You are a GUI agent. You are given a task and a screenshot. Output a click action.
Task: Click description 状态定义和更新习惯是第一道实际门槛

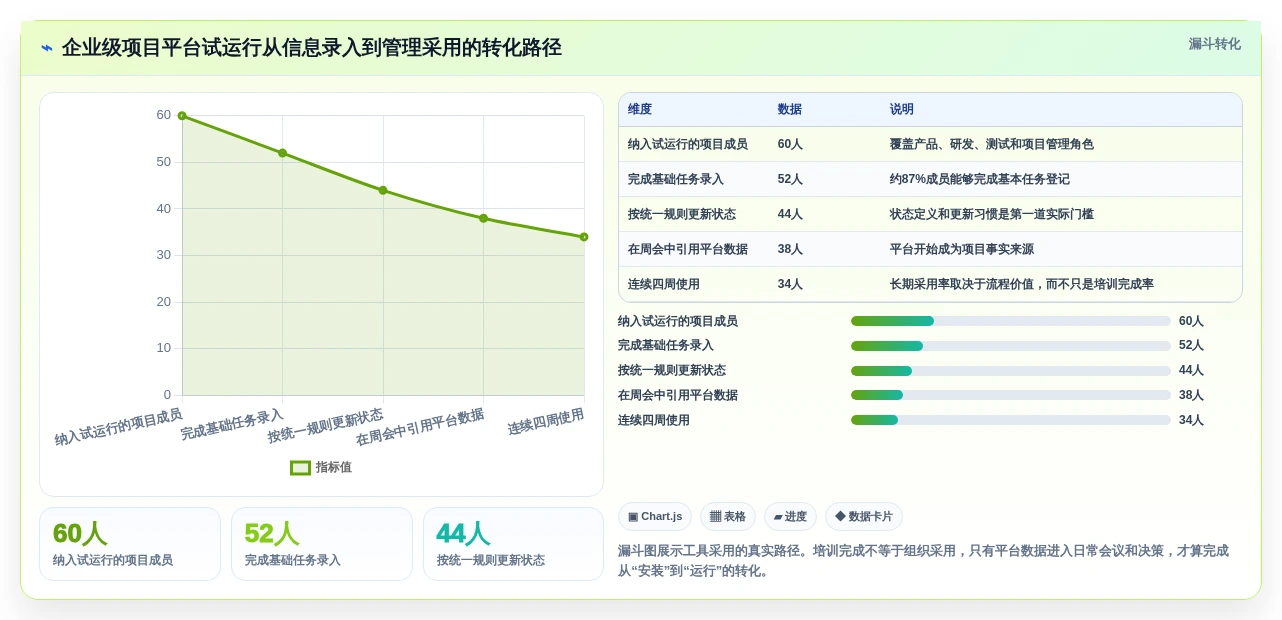pyautogui.click(x=992, y=214)
